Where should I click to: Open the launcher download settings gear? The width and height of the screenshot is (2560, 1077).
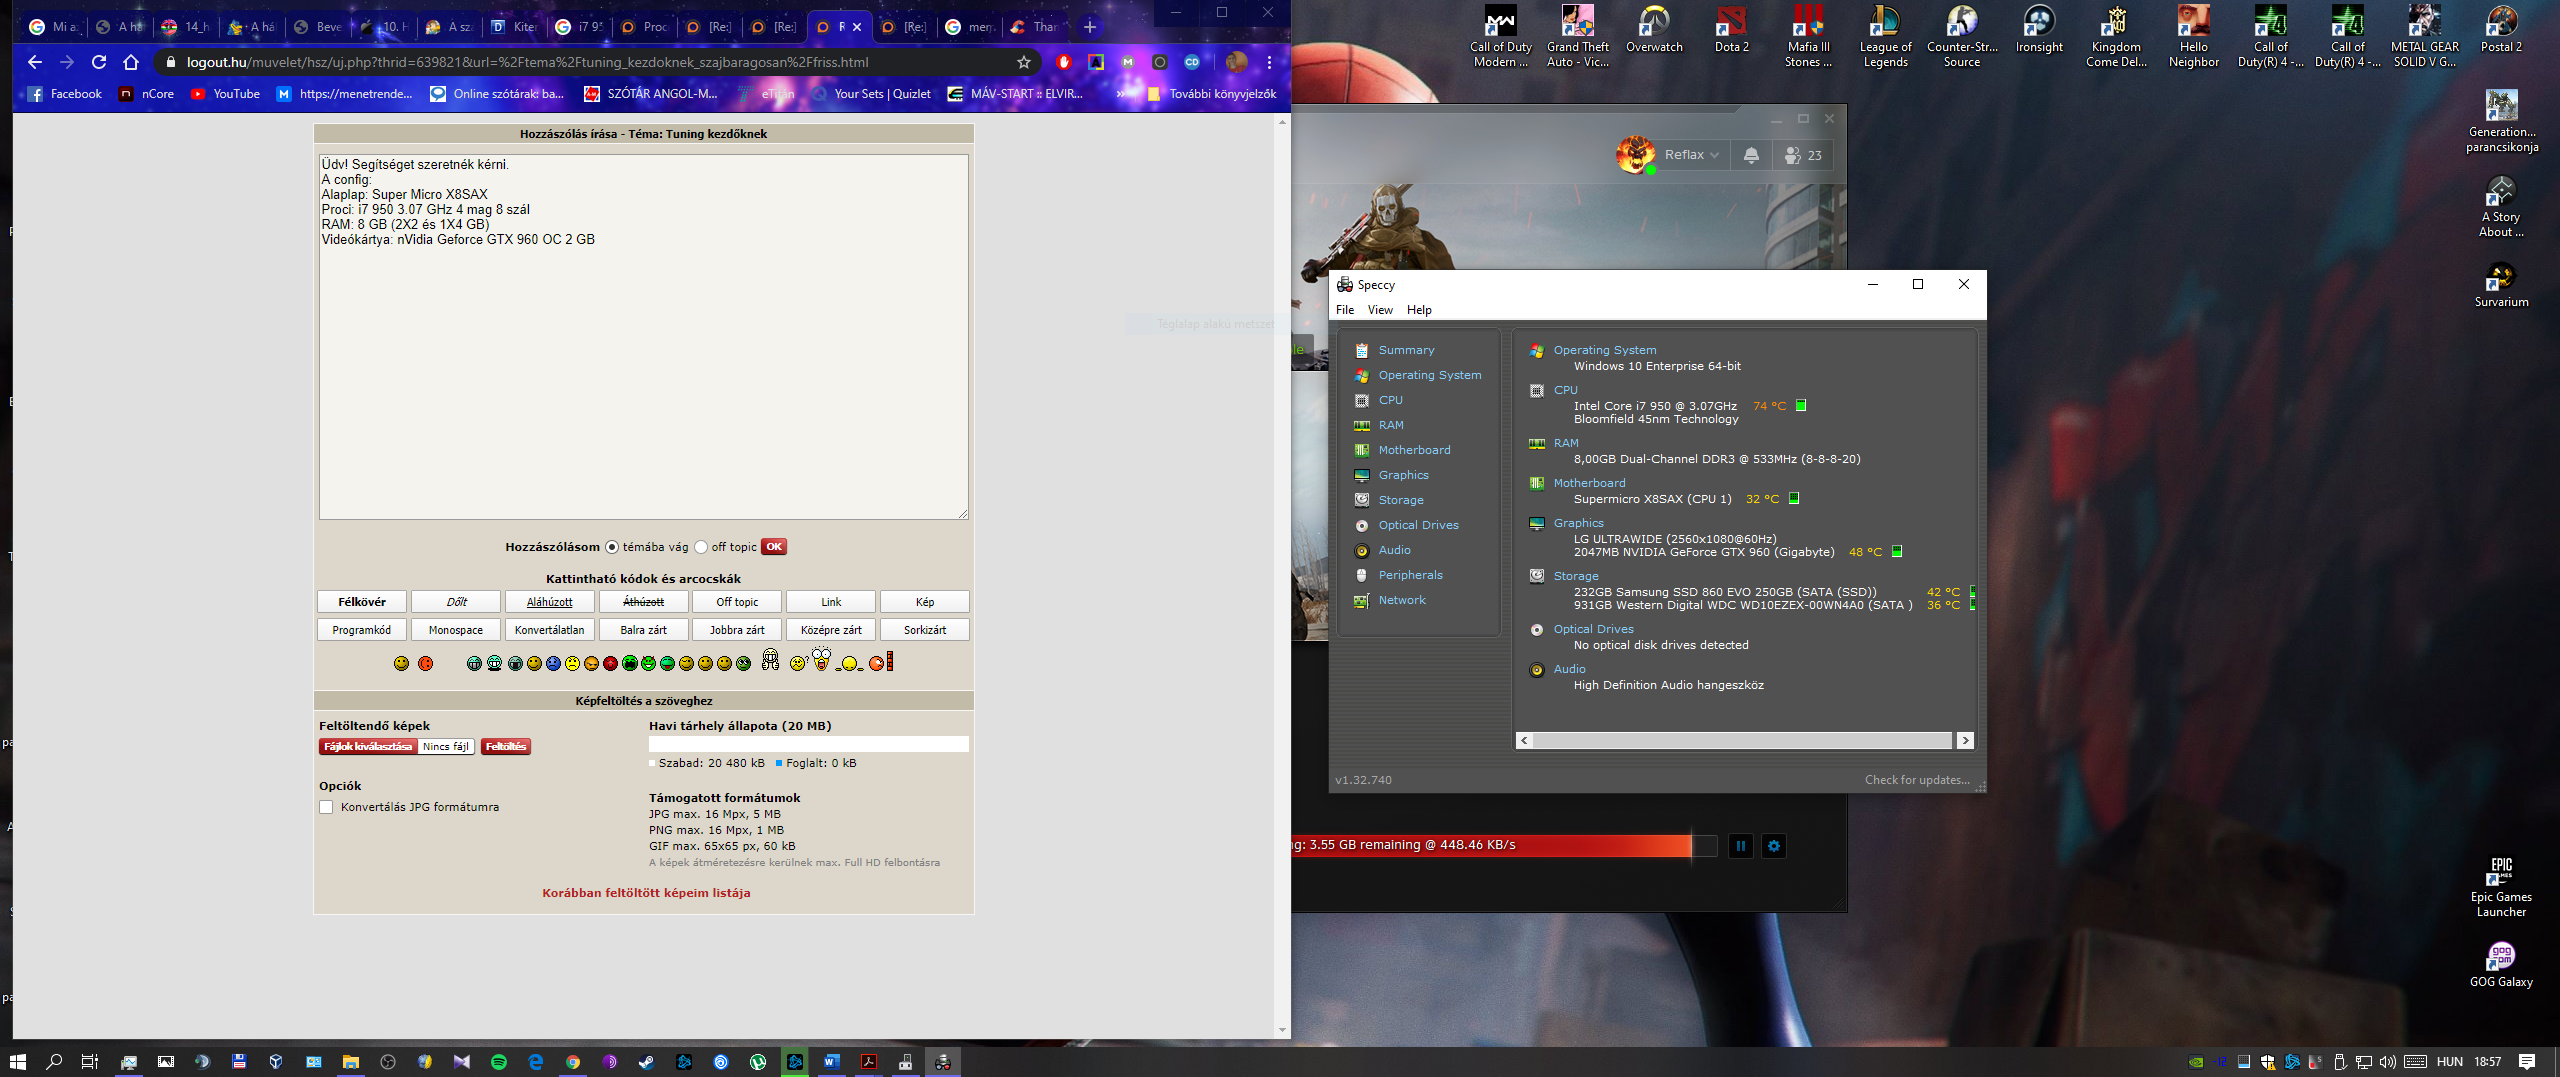[x=1774, y=846]
